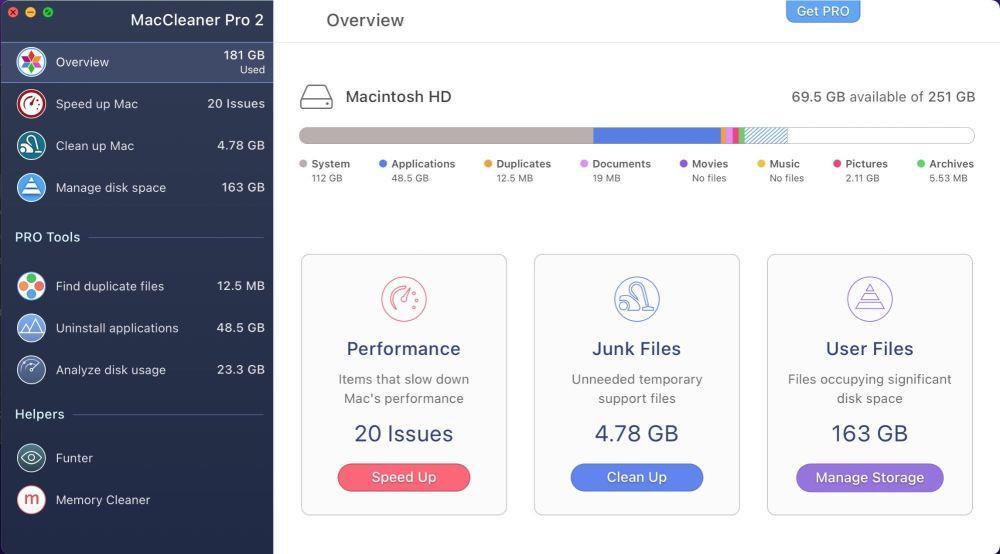Click the blue Clean Up button
This screenshot has height=554, width=1000.
click(x=636, y=477)
